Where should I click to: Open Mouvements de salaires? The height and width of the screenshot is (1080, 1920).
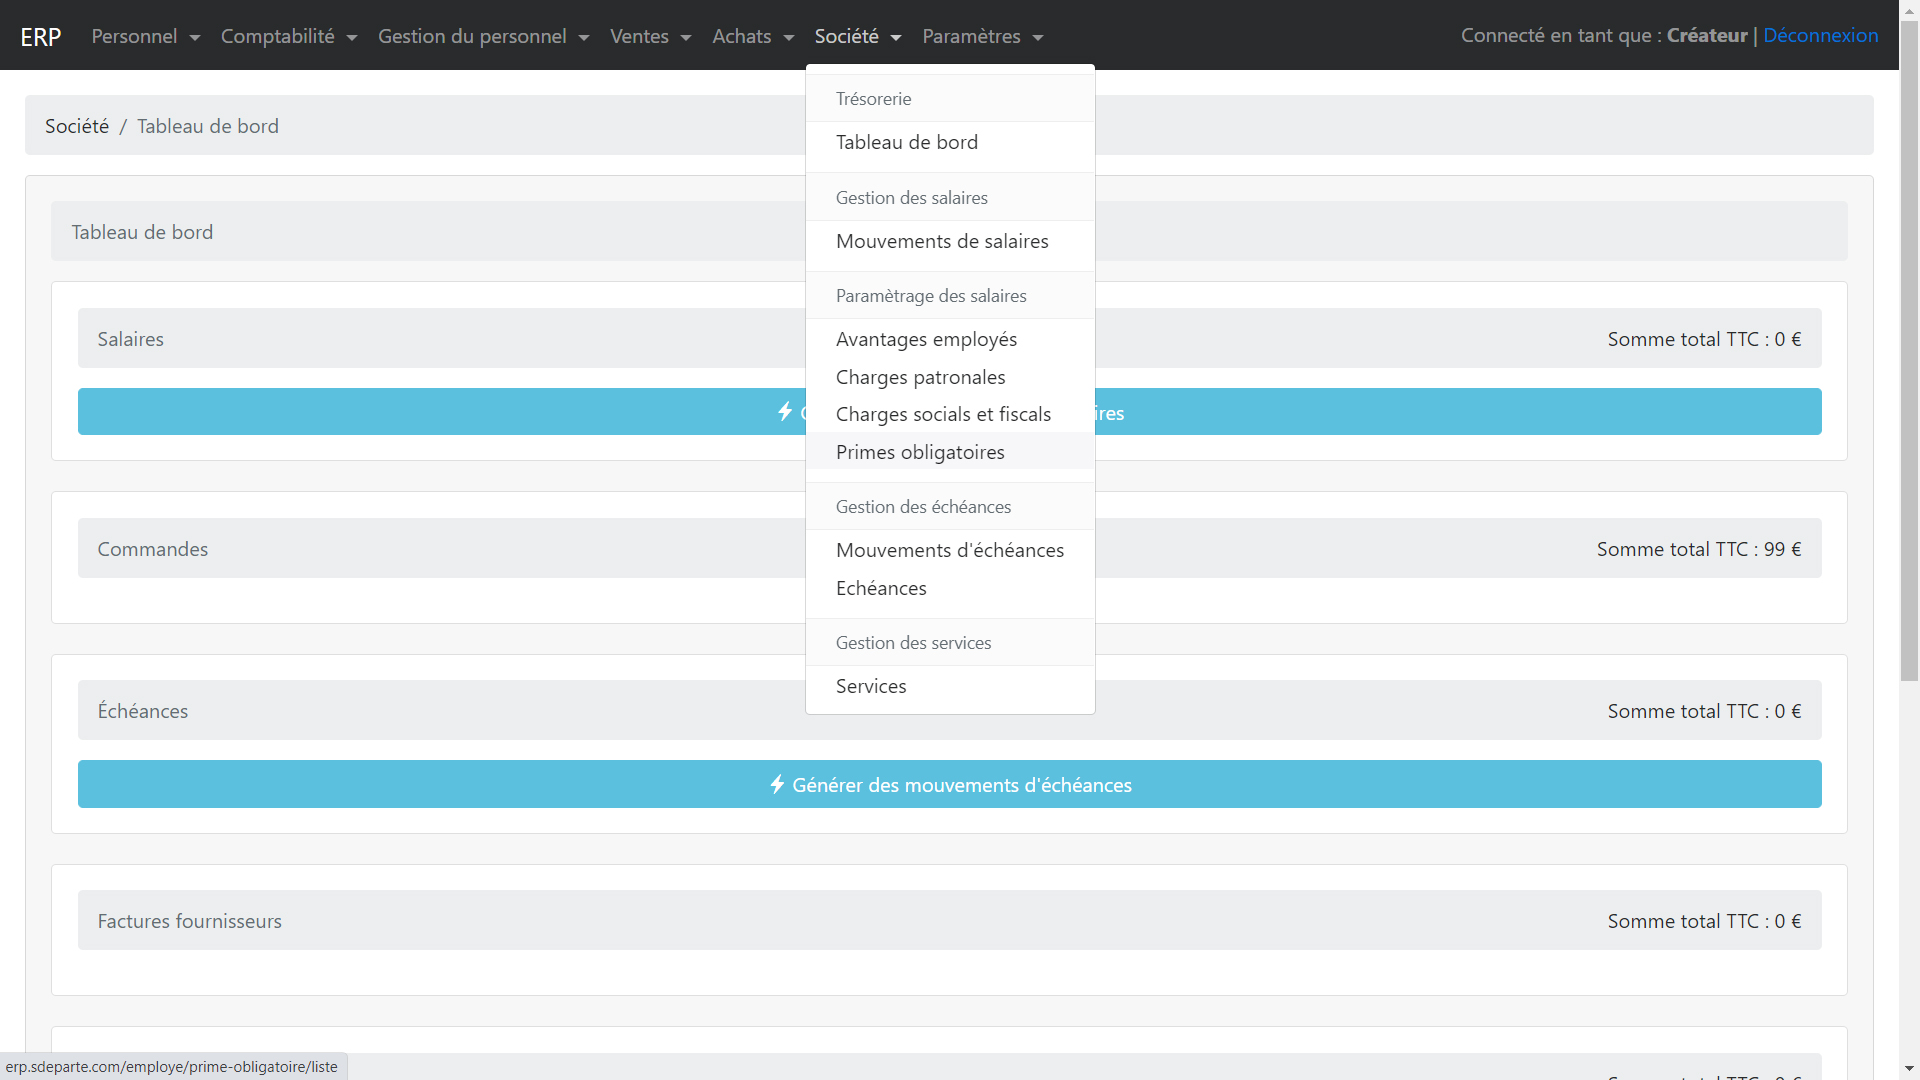pyautogui.click(x=942, y=241)
